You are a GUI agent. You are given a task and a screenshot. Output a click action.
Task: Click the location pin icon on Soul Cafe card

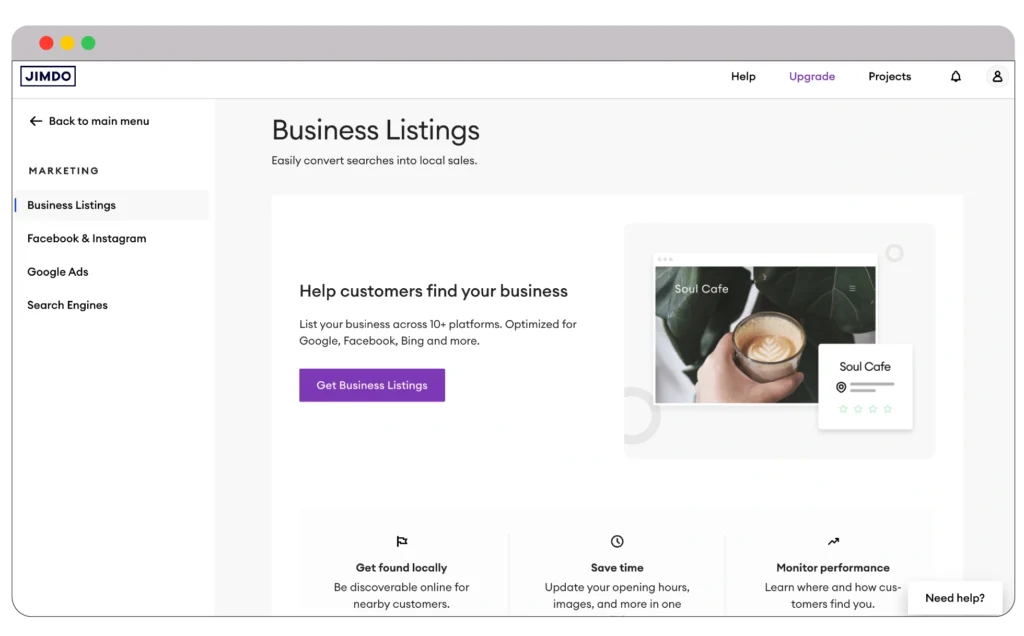click(x=841, y=387)
